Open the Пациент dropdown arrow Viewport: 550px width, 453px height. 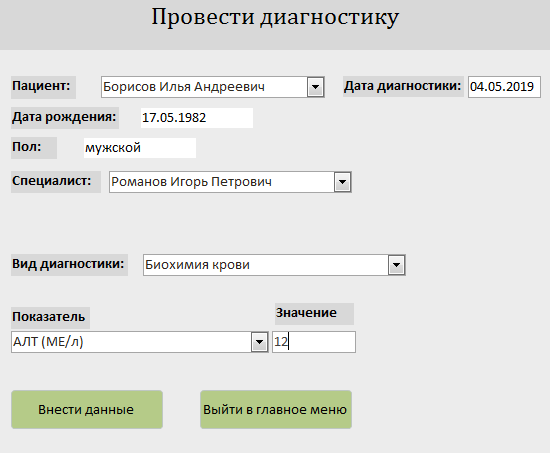coord(315,87)
